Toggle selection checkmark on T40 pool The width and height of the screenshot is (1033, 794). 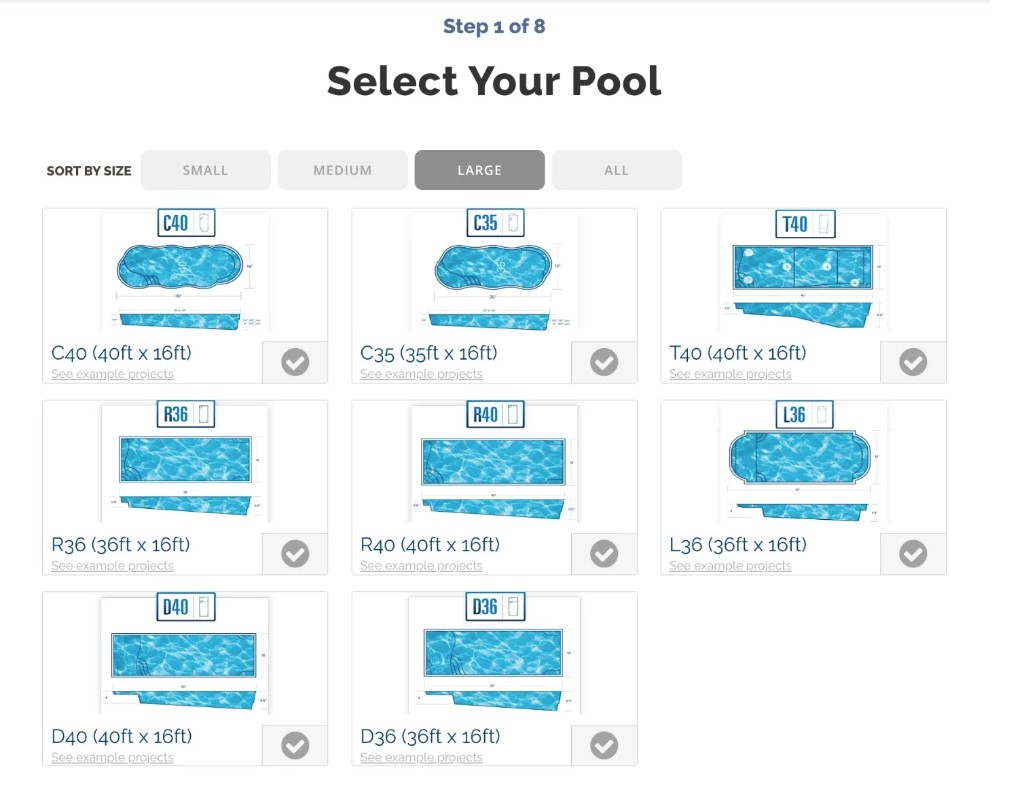coord(912,362)
